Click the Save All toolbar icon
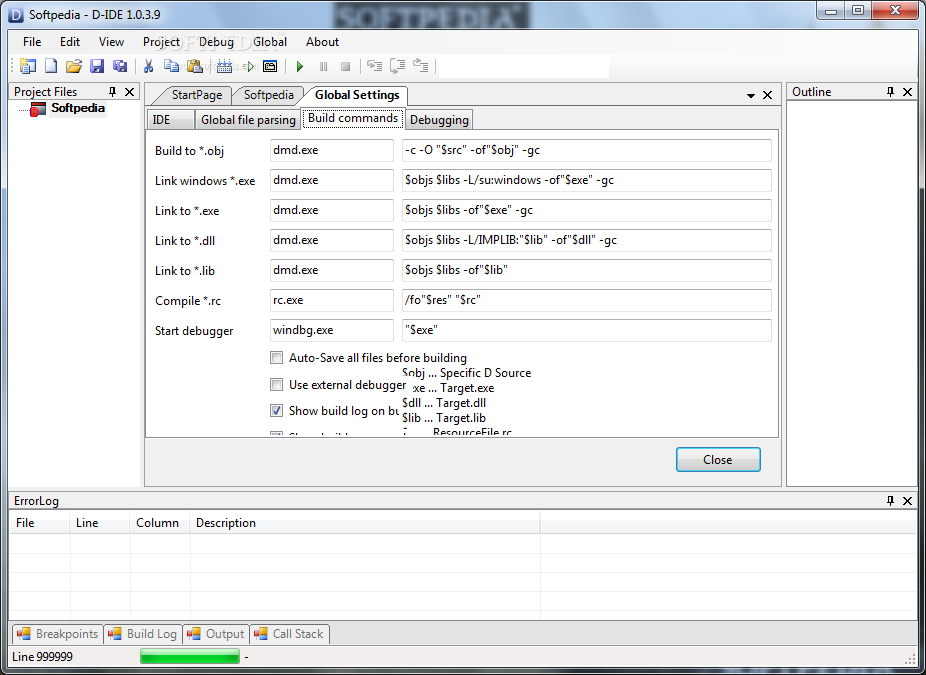 tap(120, 66)
